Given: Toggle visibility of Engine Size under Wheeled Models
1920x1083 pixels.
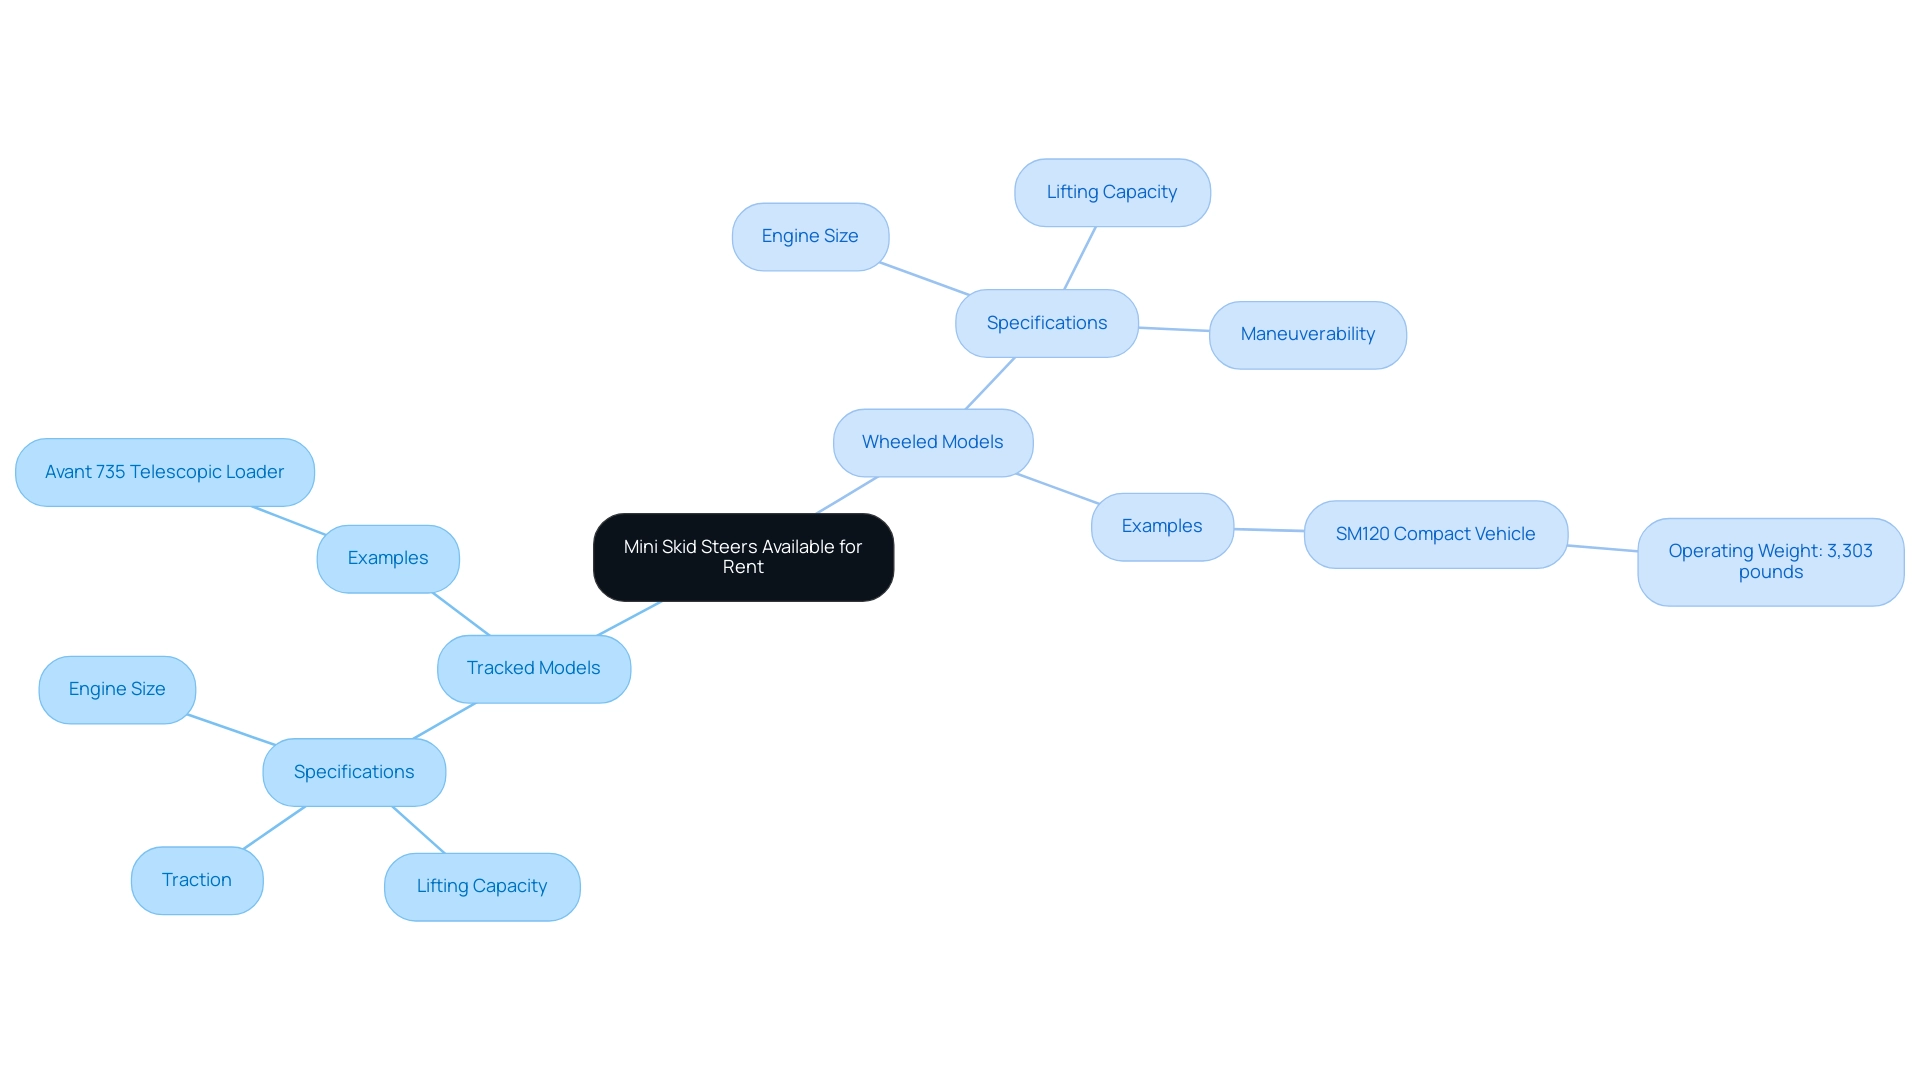Looking at the screenshot, I should coord(811,236).
